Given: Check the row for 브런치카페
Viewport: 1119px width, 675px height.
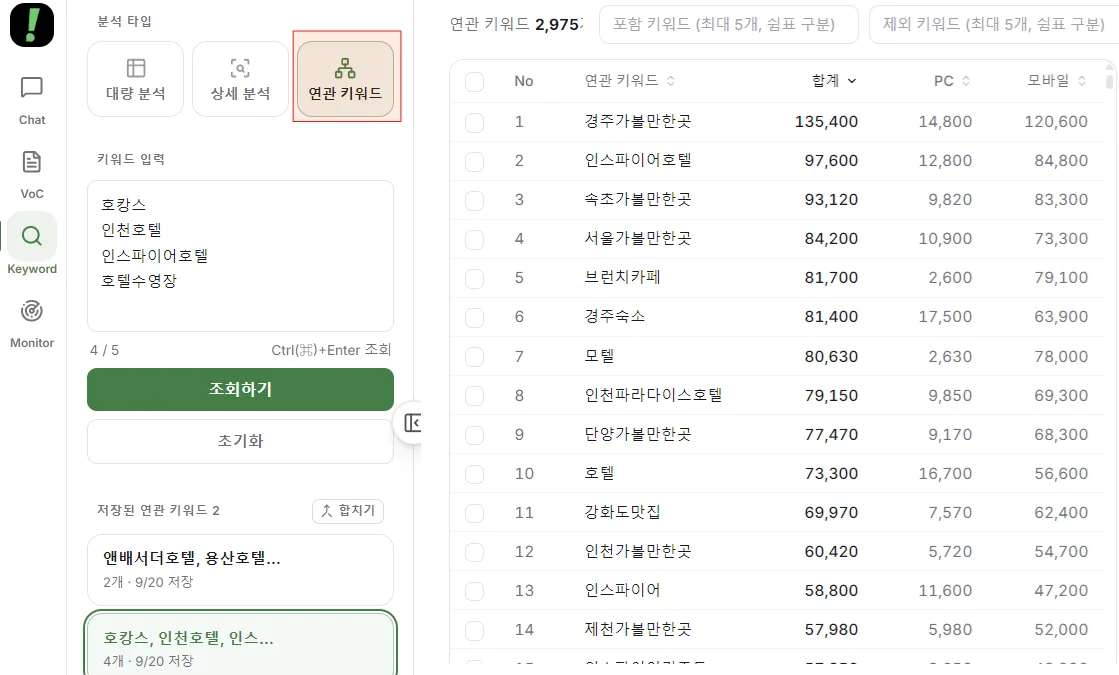Looking at the screenshot, I should tap(475, 278).
